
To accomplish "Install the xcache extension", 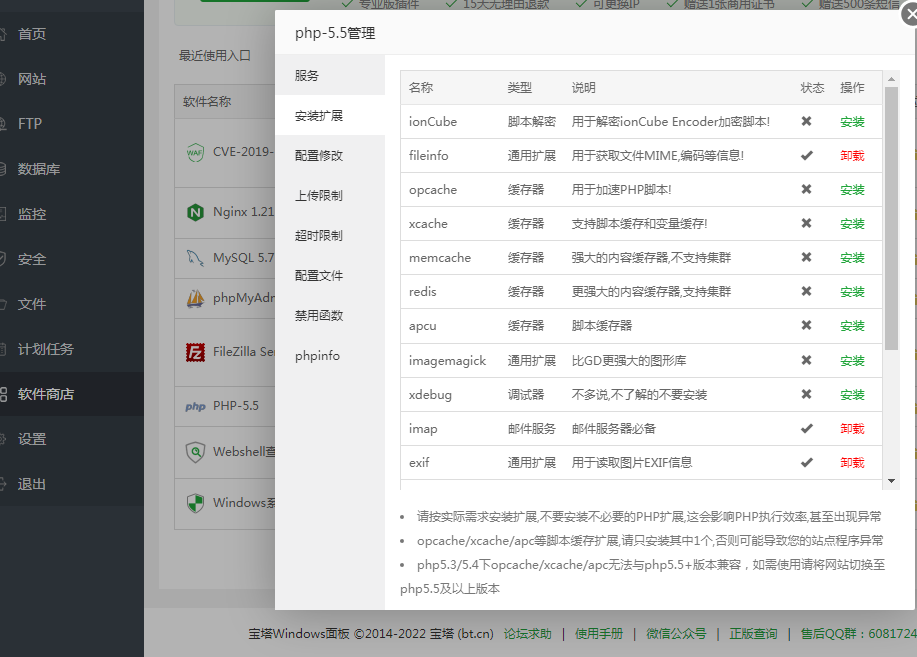I will point(852,223).
